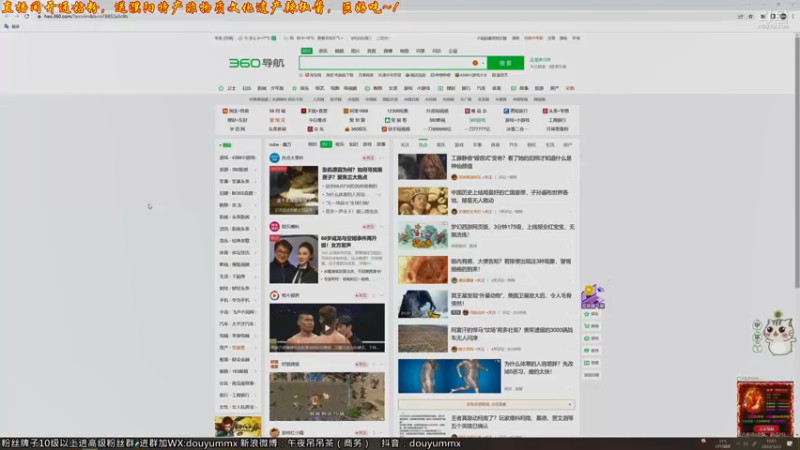The height and width of the screenshot is (450, 800).
Task: Click the orange search engine icon in search box
Action: [x=475, y=63]
